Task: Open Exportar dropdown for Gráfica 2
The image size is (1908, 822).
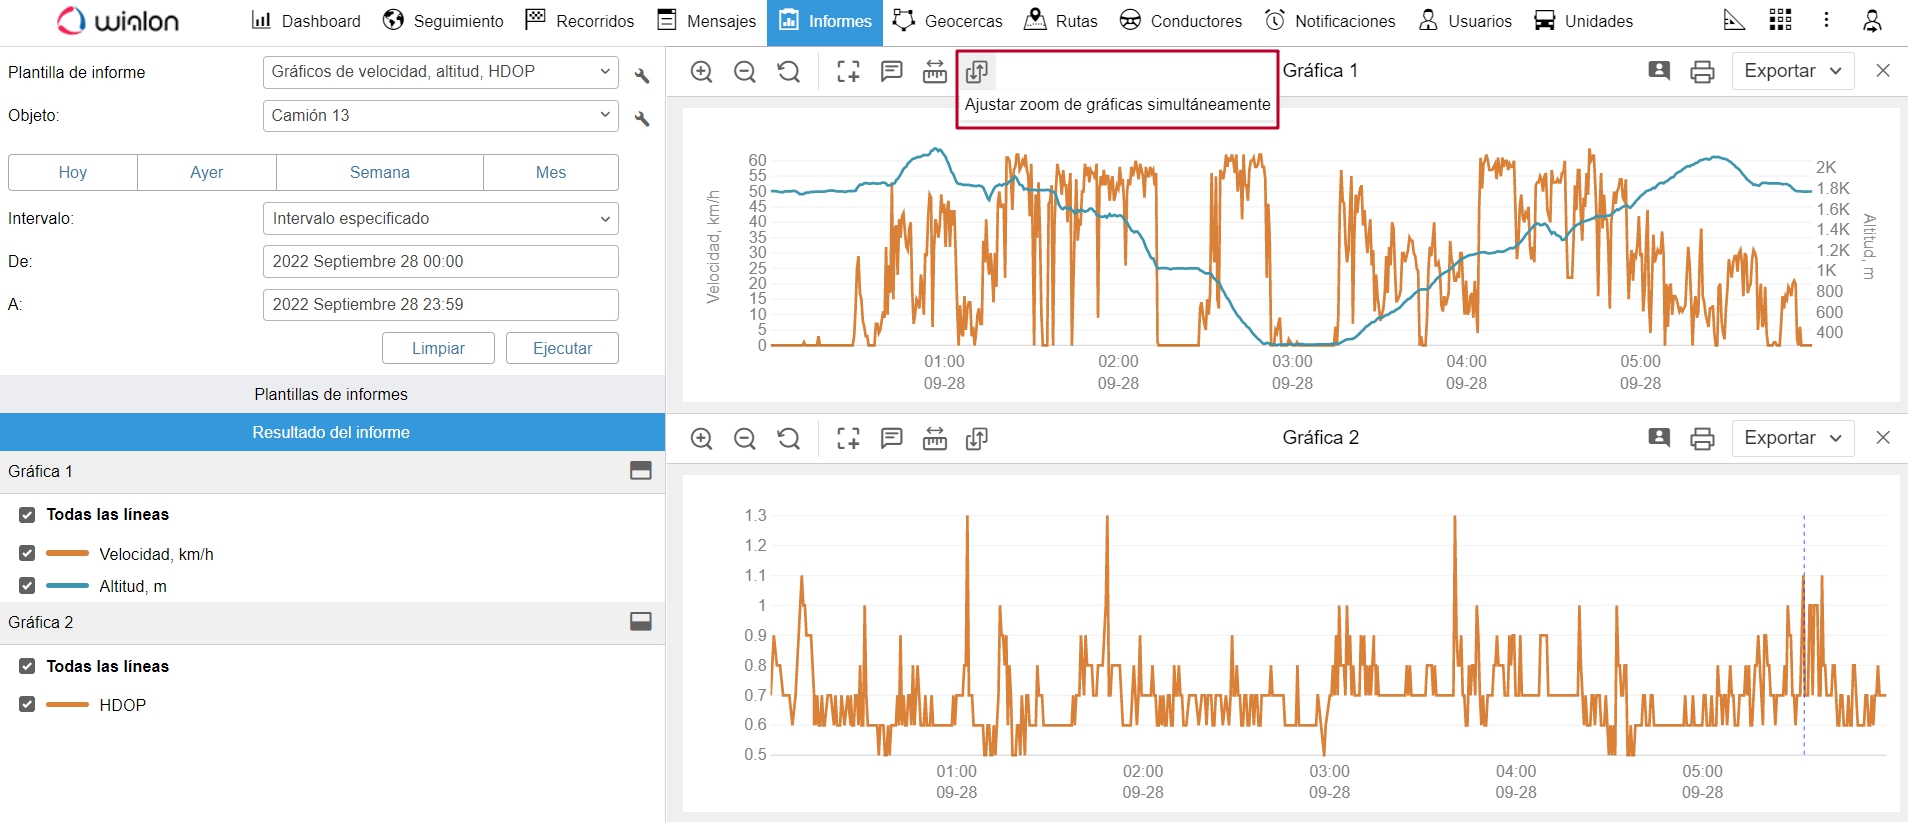Action: tap(1792, 438)
